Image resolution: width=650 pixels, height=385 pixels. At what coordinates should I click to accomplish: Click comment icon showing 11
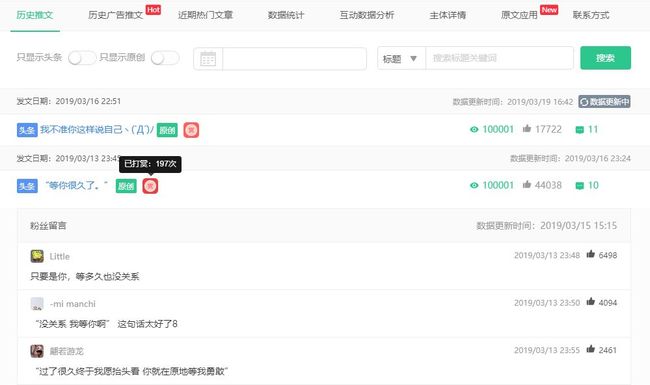point(580,130)
